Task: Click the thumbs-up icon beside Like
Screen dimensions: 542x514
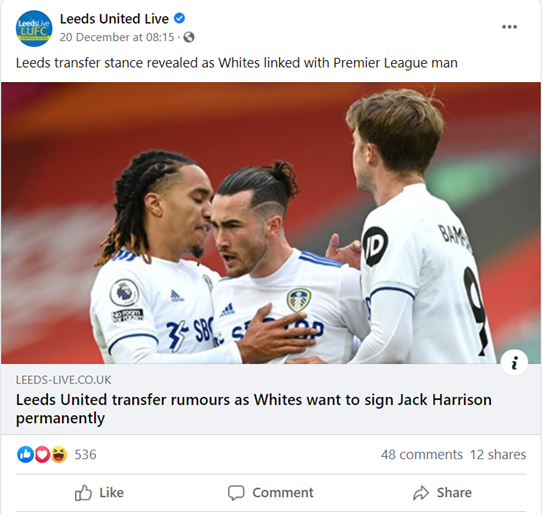Action: tap(83, 493)
